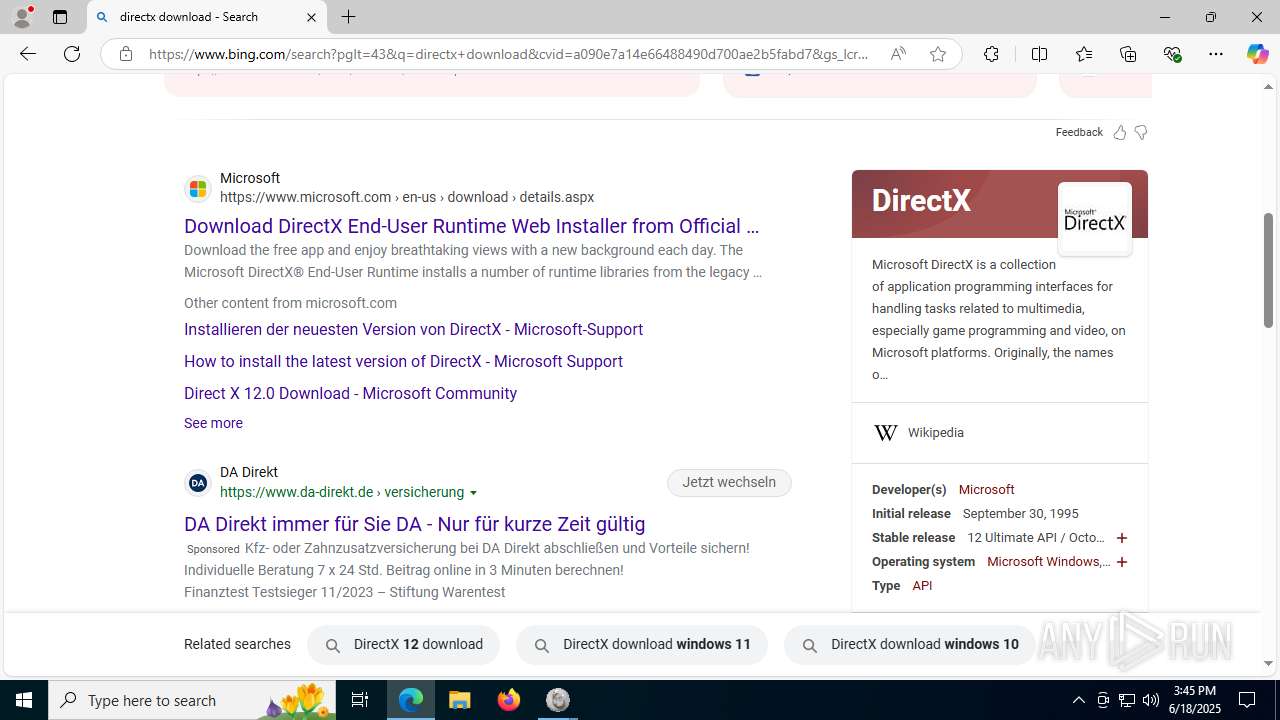Screen dimensions: 1280x720
Task: Expand See more Microsoft results
Action: 213,423
